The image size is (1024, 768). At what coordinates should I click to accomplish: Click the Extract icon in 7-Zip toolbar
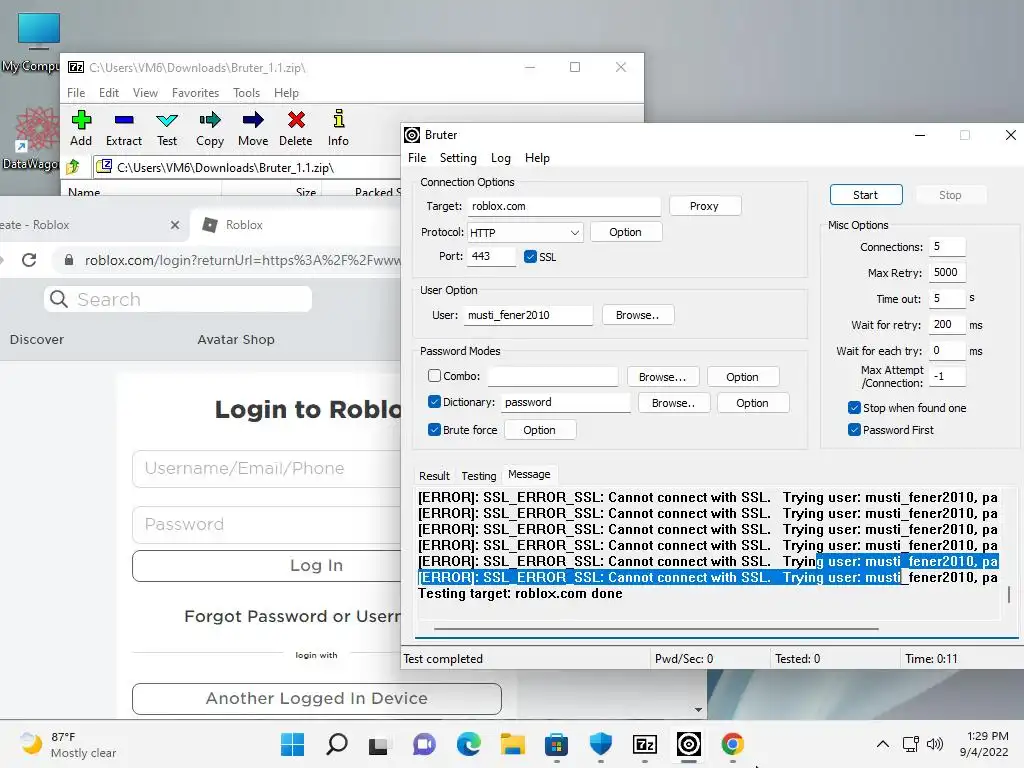pyautogui.click(x=123, y=120)
